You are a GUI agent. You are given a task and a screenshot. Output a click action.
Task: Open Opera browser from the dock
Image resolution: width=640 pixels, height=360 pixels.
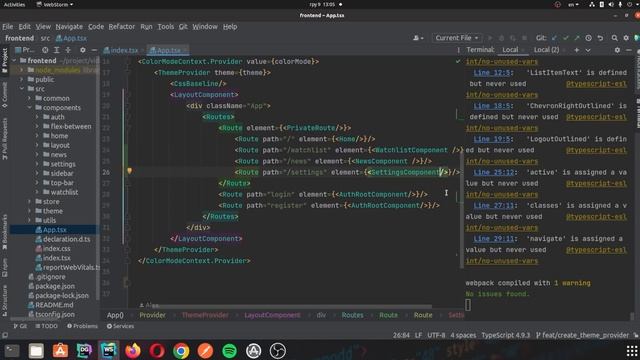pos(157,351)
